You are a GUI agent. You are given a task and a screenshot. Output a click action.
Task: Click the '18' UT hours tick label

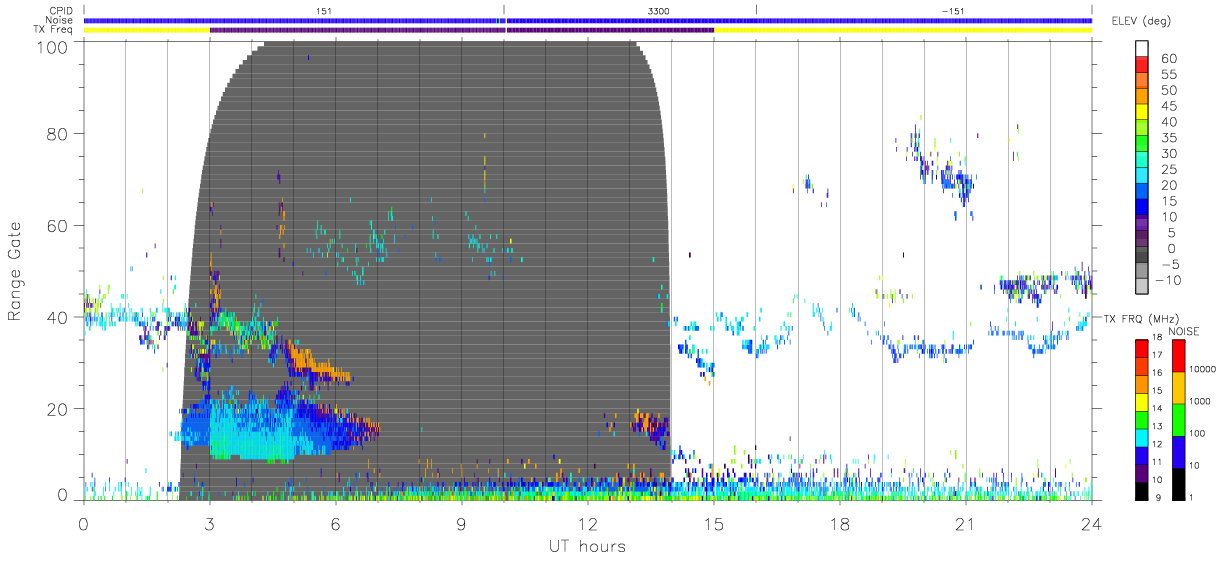point(839,522)
